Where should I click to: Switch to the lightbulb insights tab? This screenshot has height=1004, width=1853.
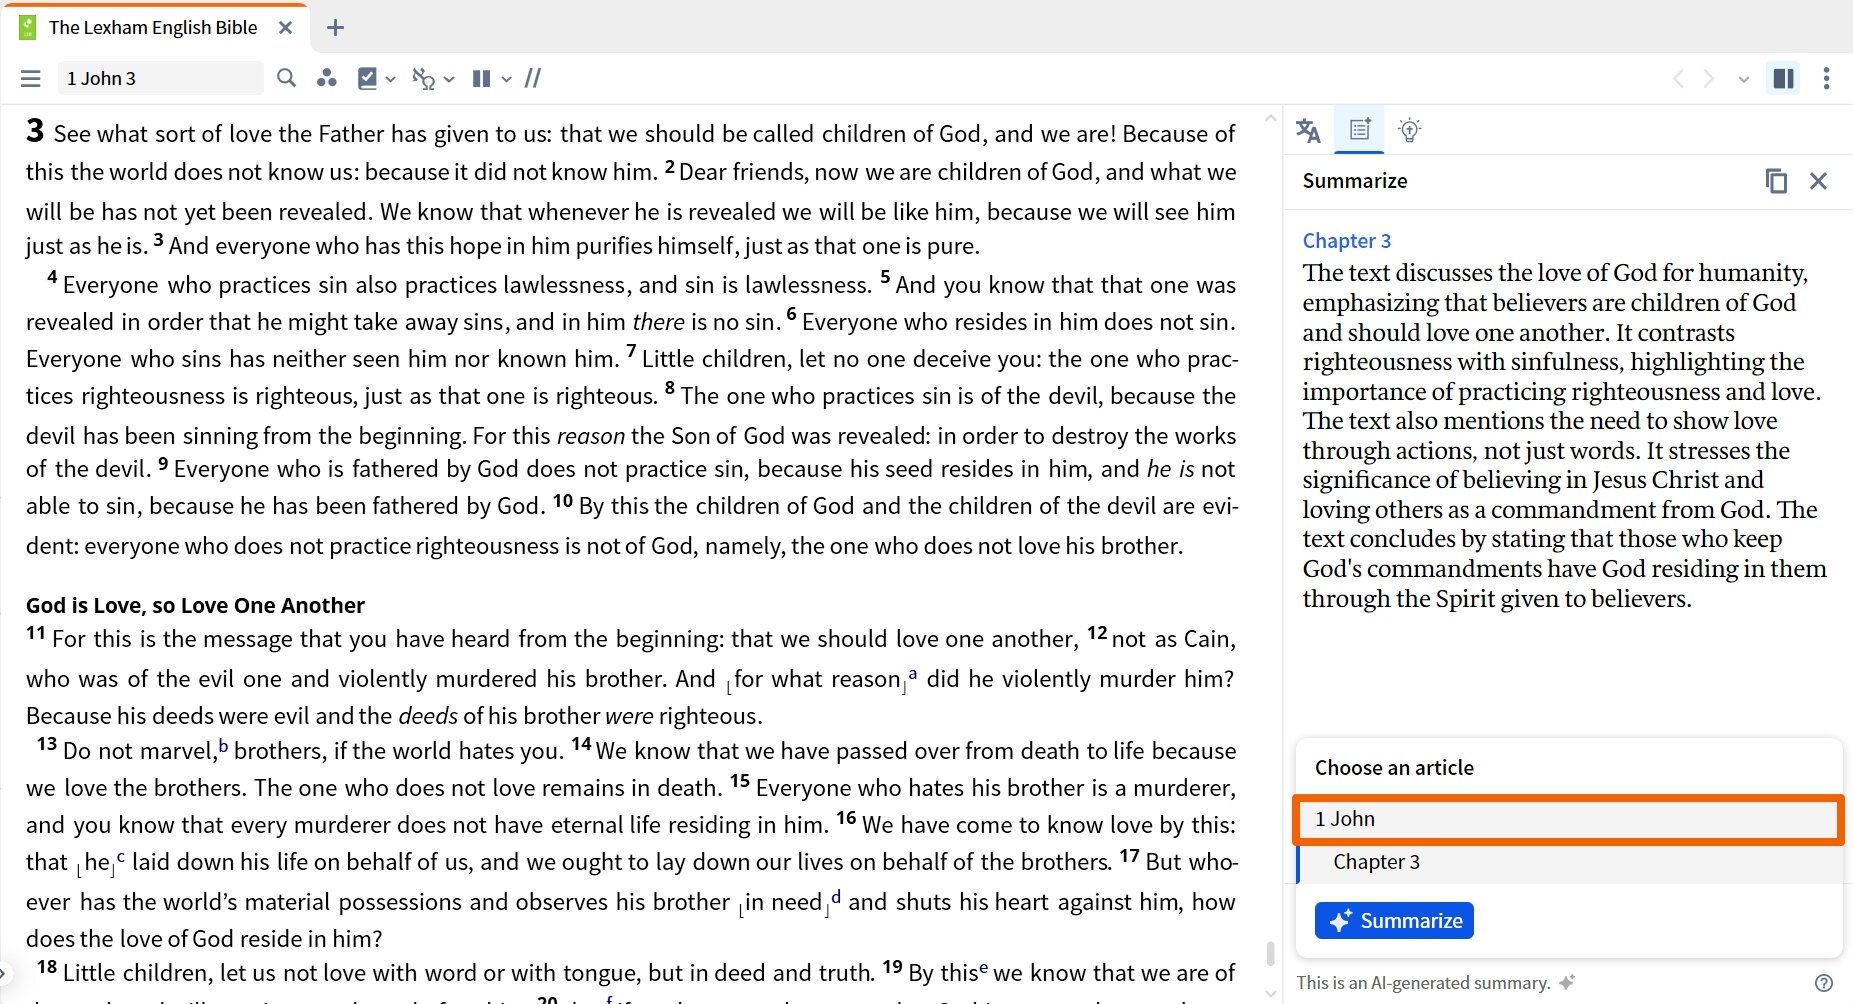[1410, 129]
